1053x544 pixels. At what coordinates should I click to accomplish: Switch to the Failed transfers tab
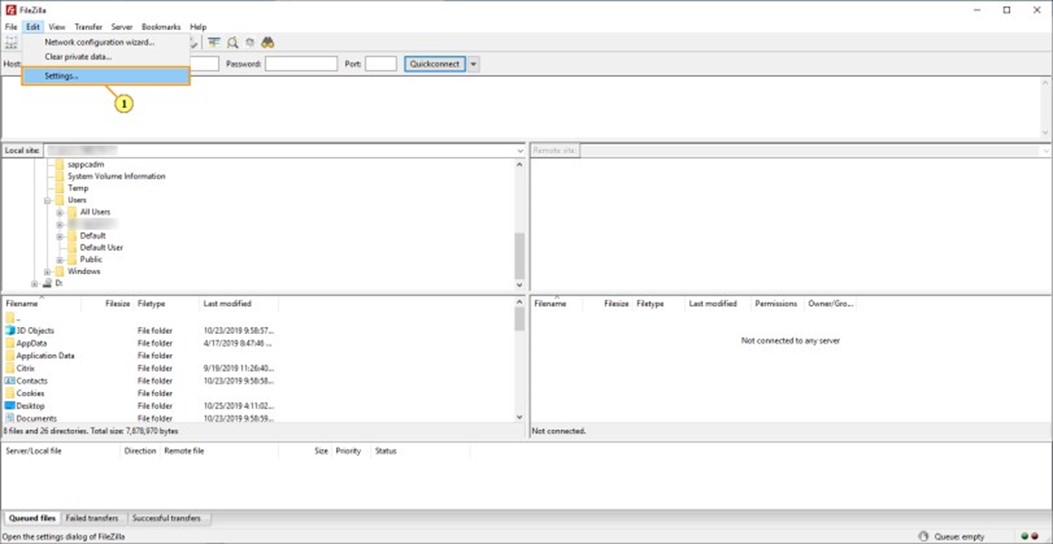tap(90, 518)
